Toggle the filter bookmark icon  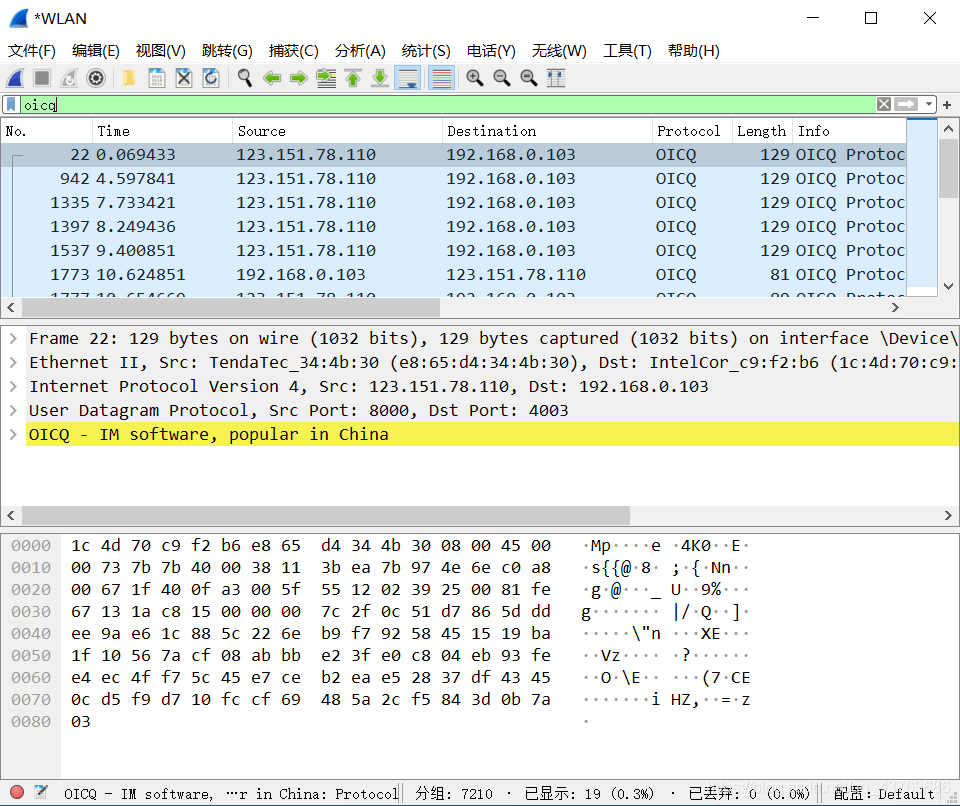coord(11,104)
